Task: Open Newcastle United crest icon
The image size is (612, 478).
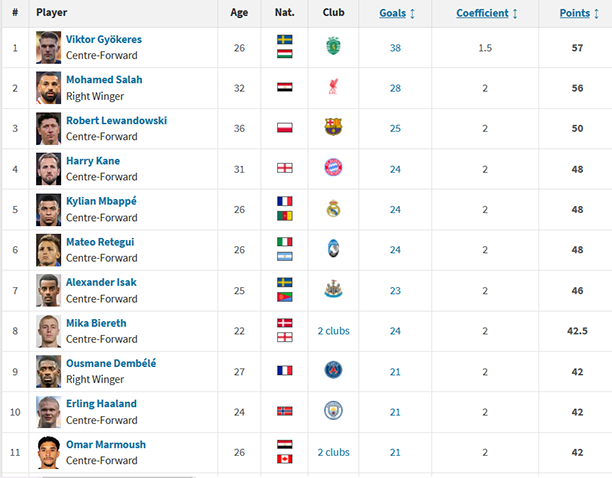Action: (334, 290)
